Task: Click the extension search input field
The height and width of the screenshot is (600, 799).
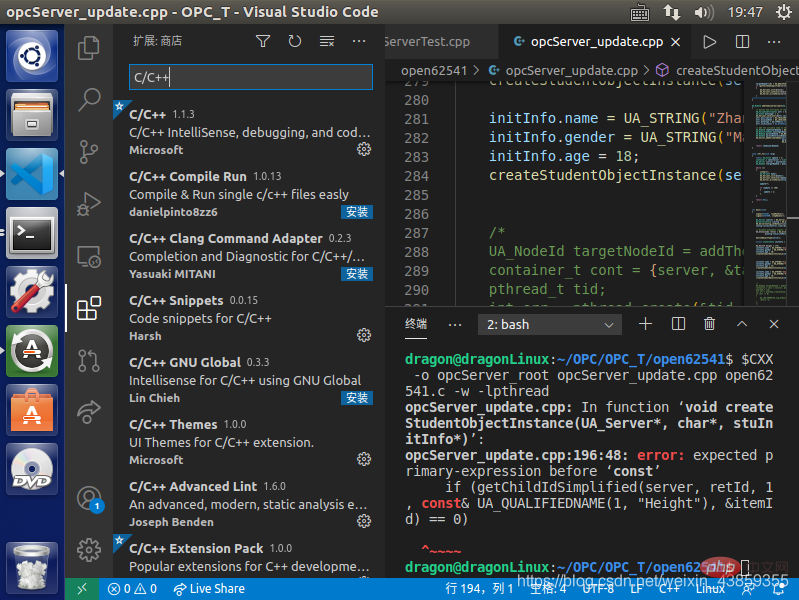Action: pyautogui.click(x=251, y=77)
